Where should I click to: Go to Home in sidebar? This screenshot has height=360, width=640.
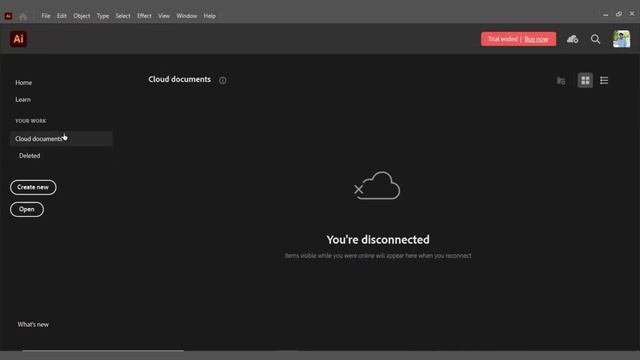tap(24, 82)
